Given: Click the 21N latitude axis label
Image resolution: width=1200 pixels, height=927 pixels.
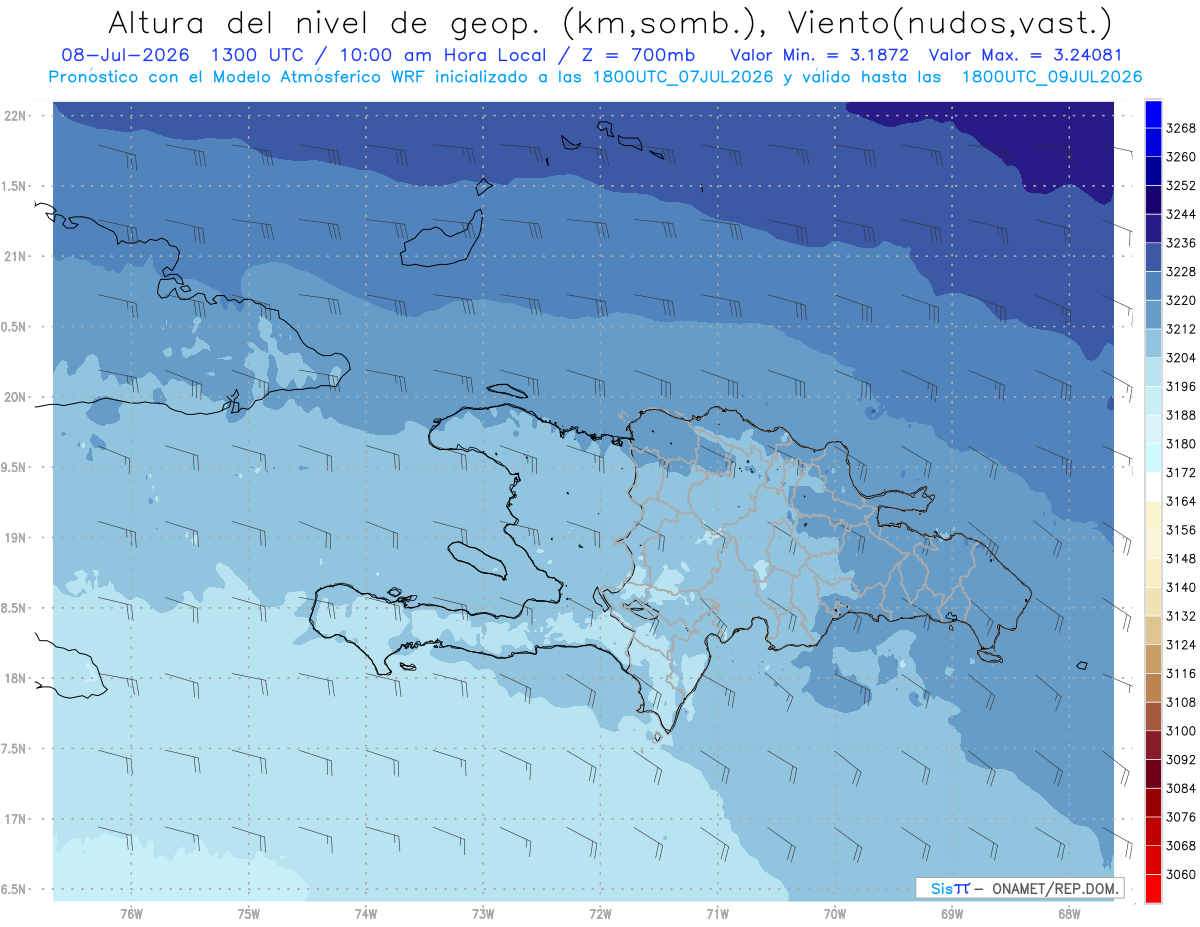Looking at the screenshot, I should coord(15,257).
